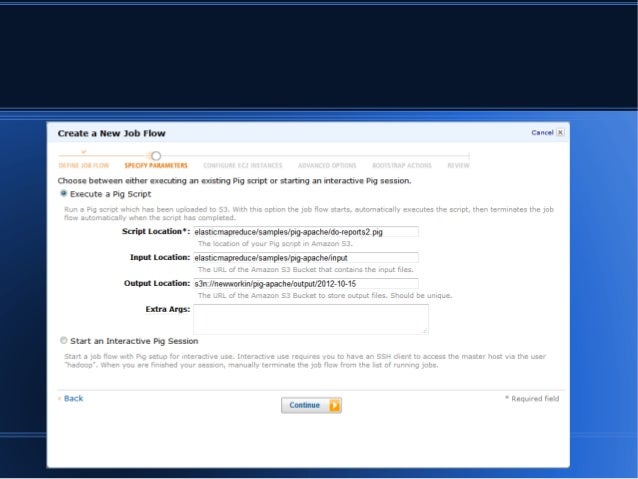Screen dimensions: 638x479
Task: Click the "Output Location:" label
Action: 157,283
